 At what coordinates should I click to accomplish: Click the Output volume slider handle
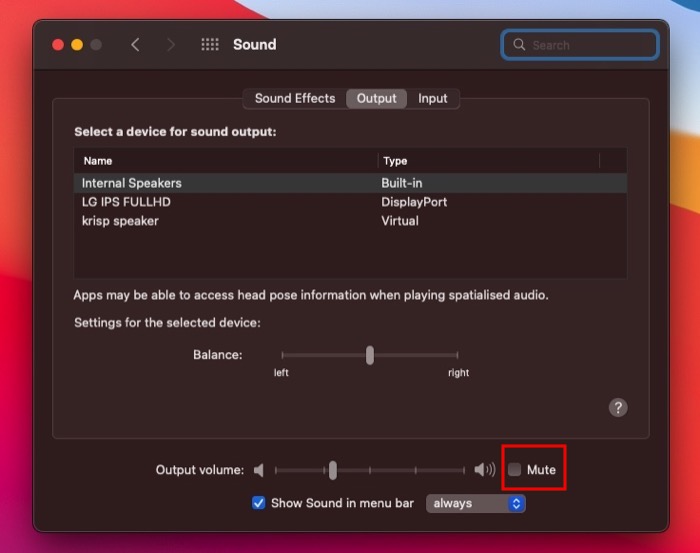click(333, 470)
